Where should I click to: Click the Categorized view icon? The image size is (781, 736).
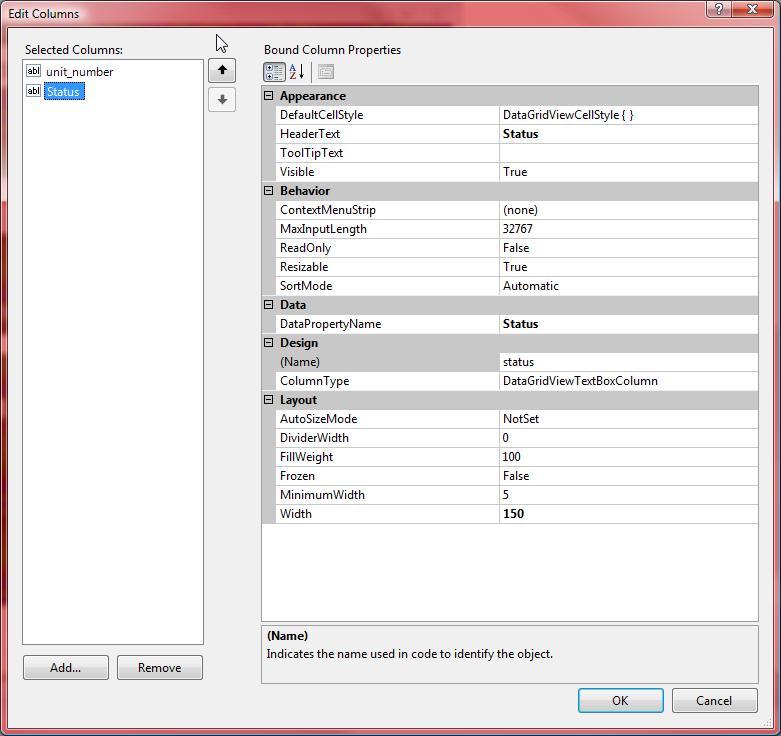coord(274,72)
